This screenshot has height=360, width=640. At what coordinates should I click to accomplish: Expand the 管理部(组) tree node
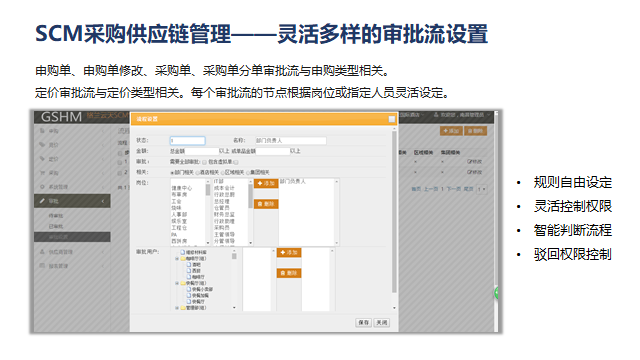tap(177, 308)
